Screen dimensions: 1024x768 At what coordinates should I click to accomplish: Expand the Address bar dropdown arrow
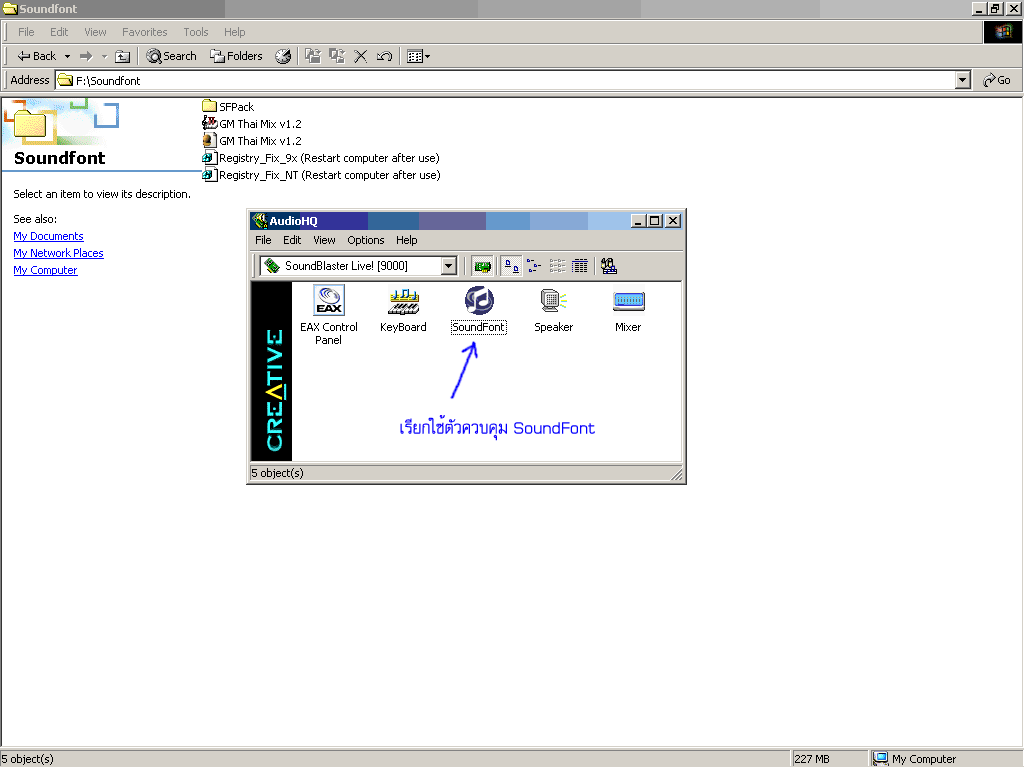(963, 80)
